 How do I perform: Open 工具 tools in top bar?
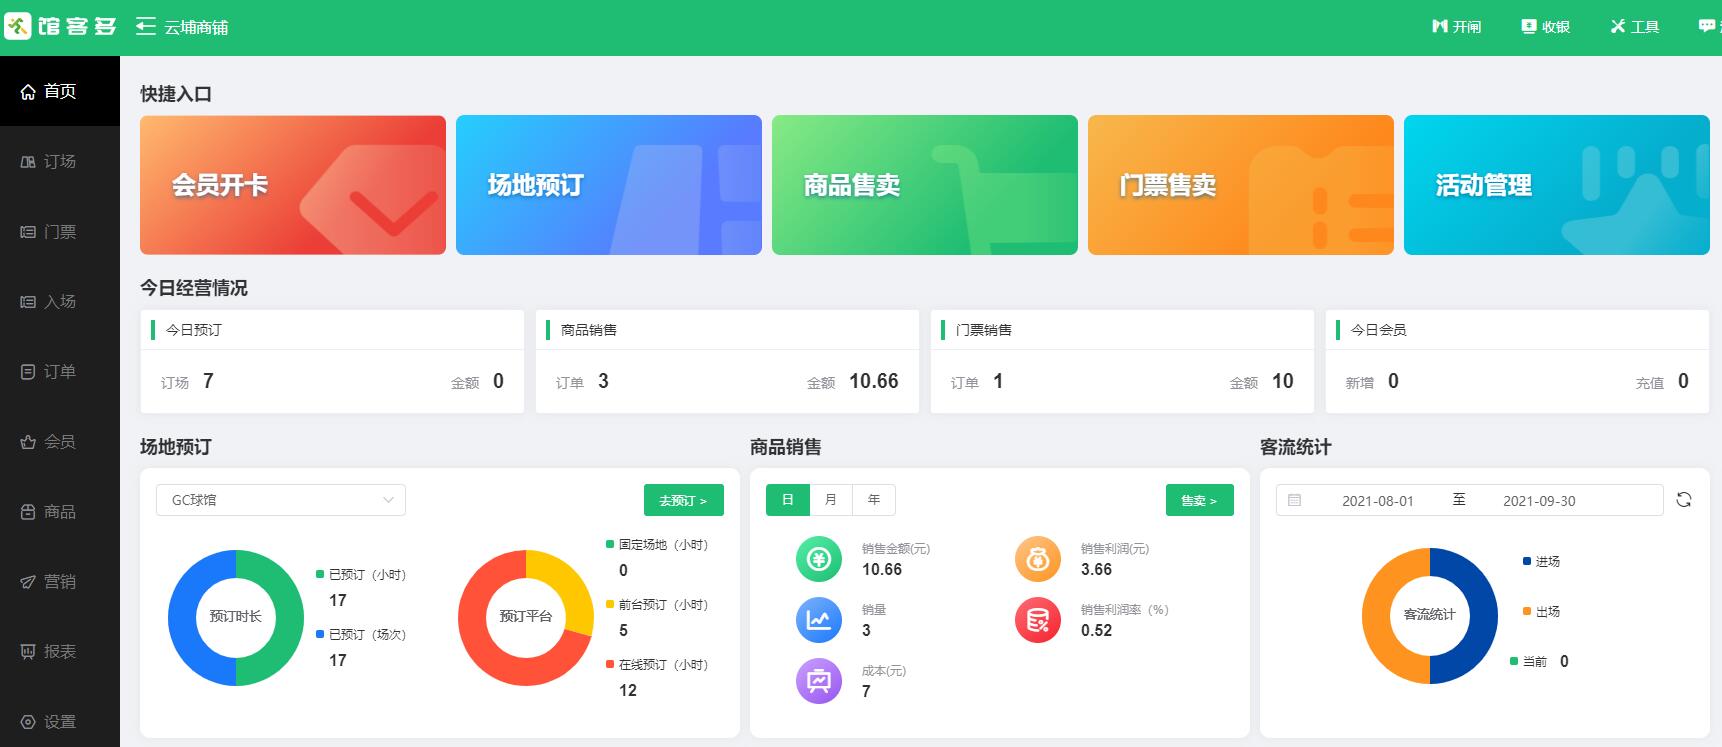click(1634, 27)
